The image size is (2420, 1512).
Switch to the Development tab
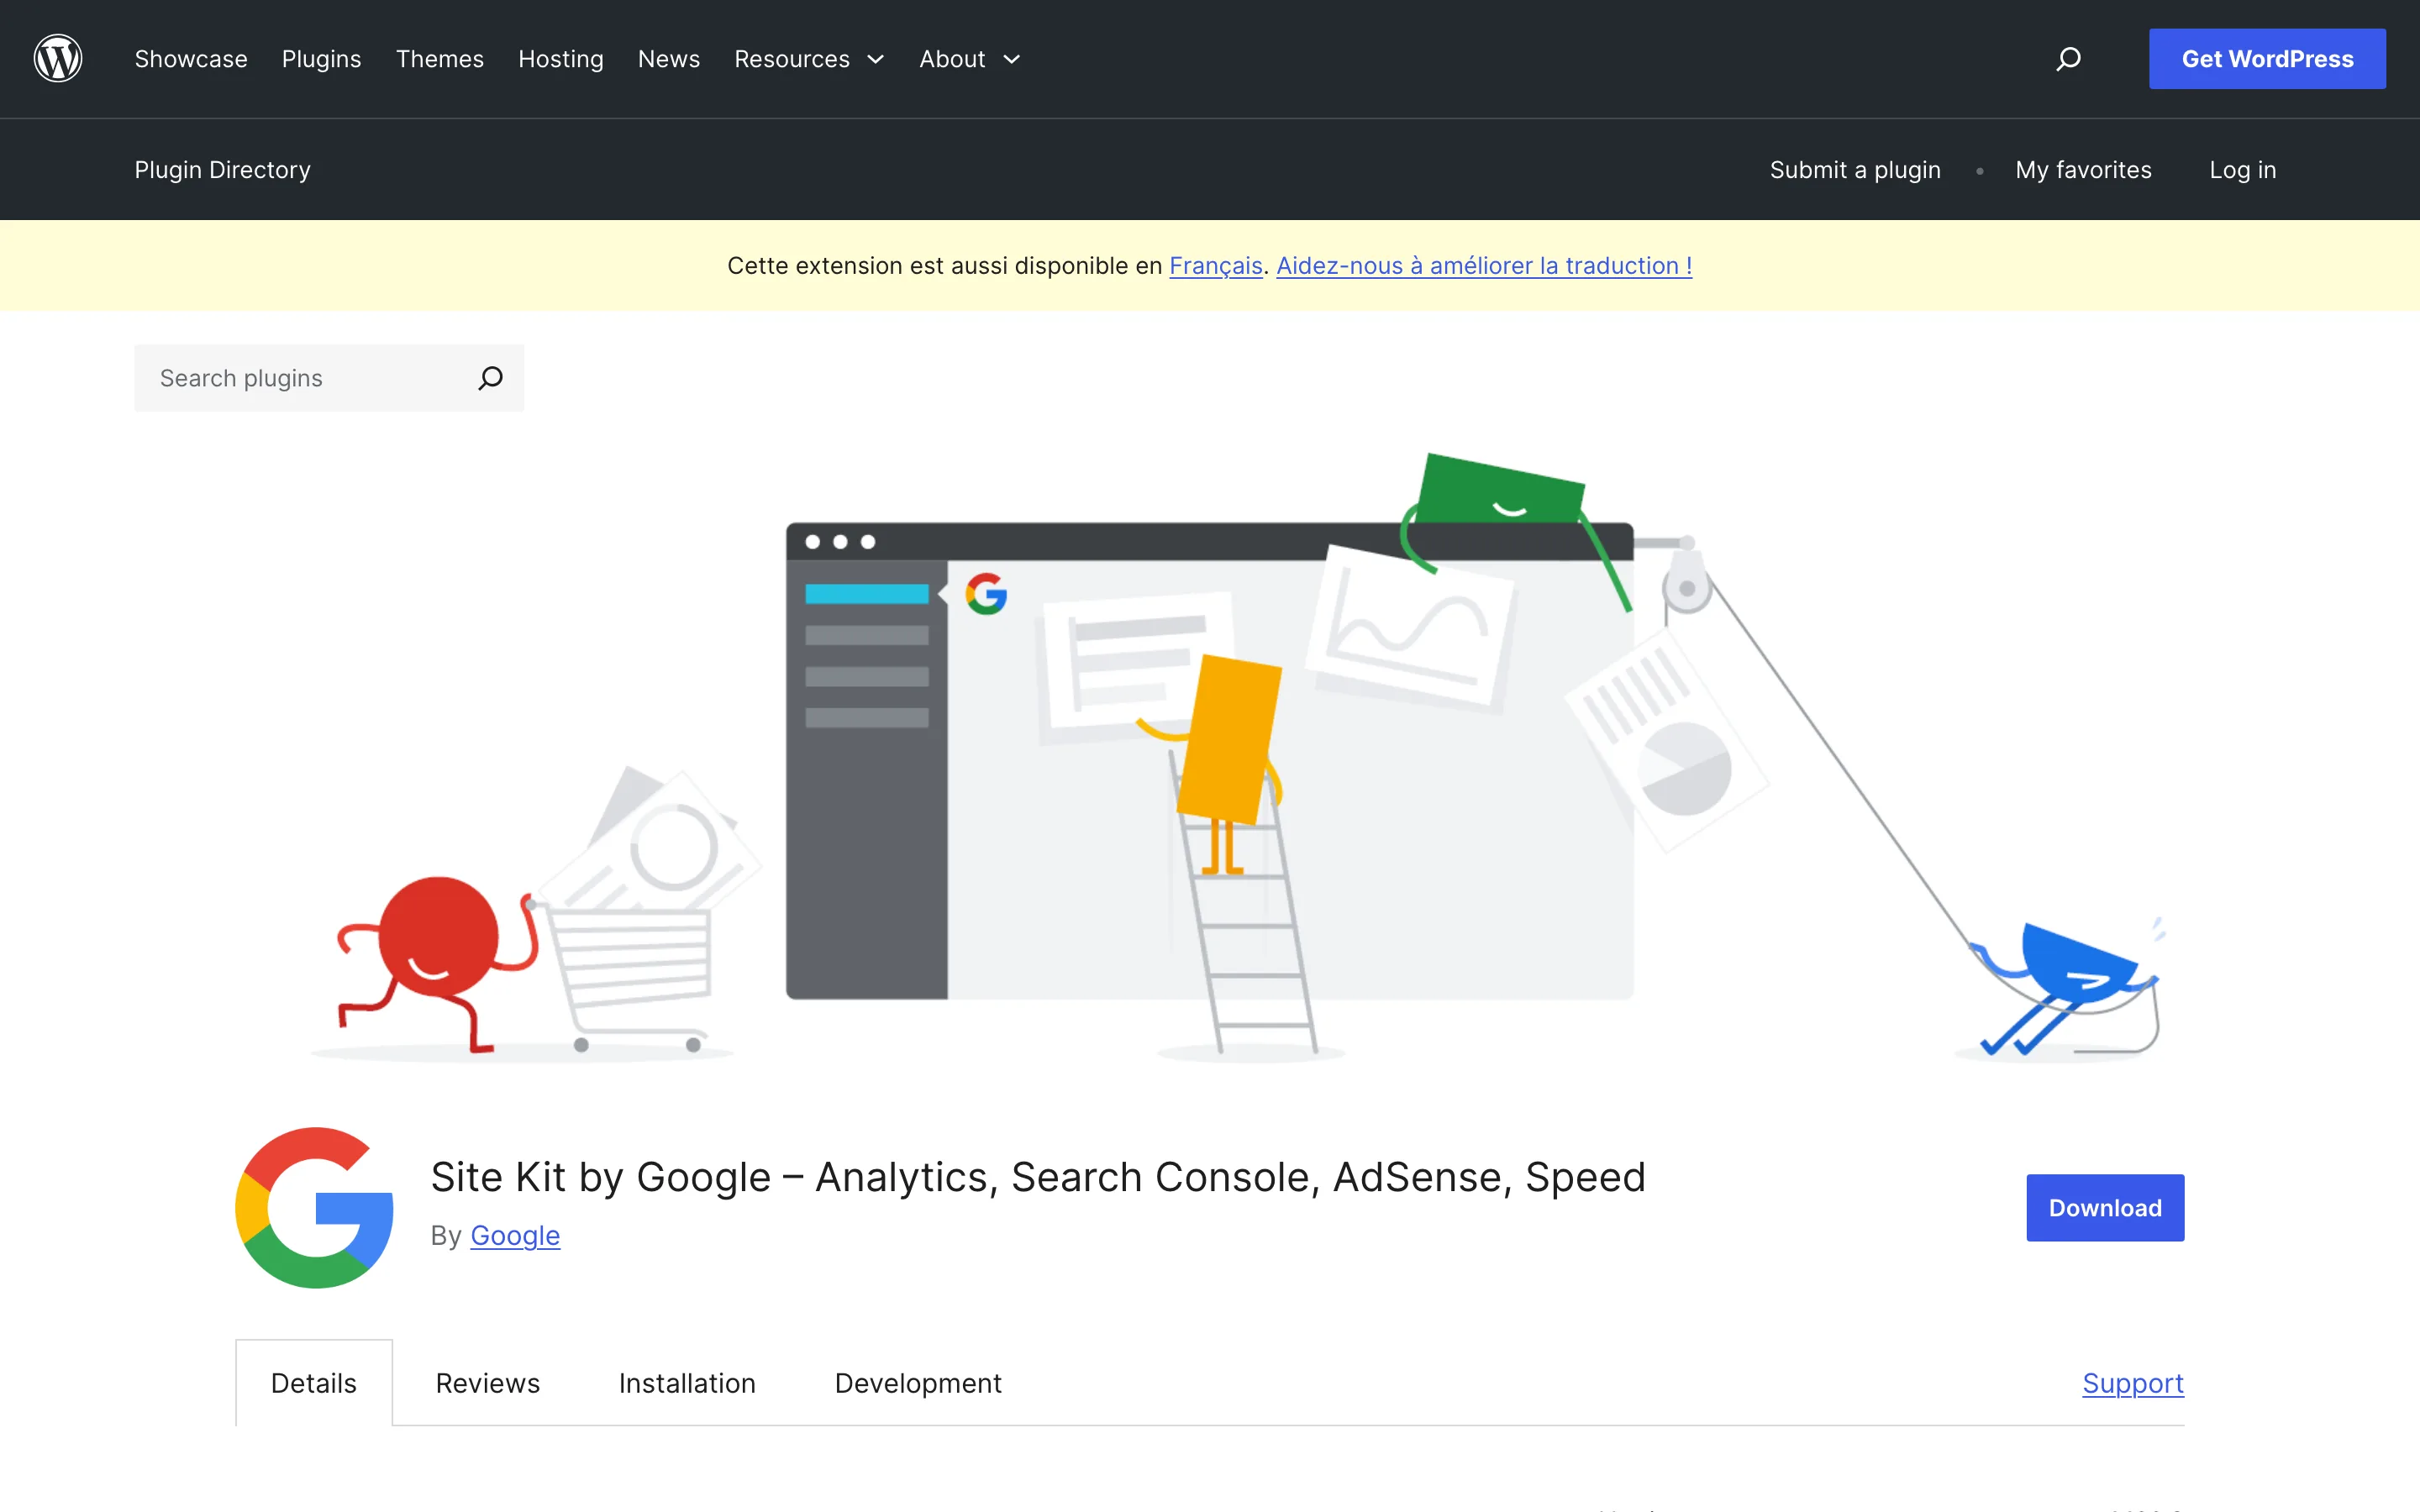pyautogui.click(x=918, y=1383)
